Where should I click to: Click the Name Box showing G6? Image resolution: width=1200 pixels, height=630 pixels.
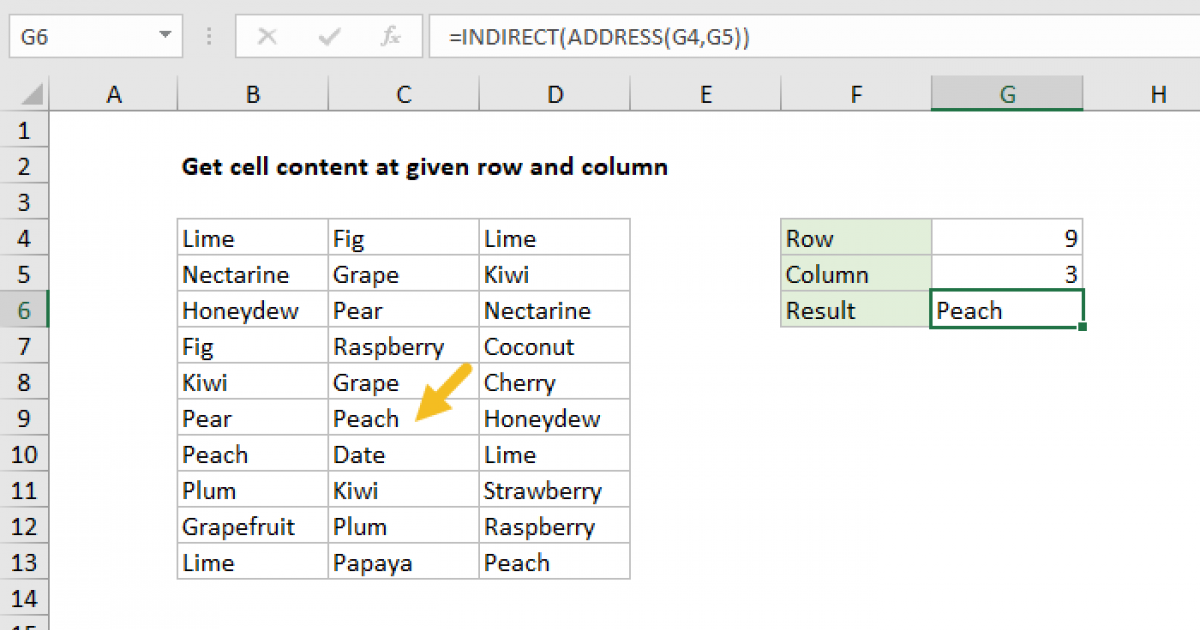pyautogui.click(x=80, y=38)
